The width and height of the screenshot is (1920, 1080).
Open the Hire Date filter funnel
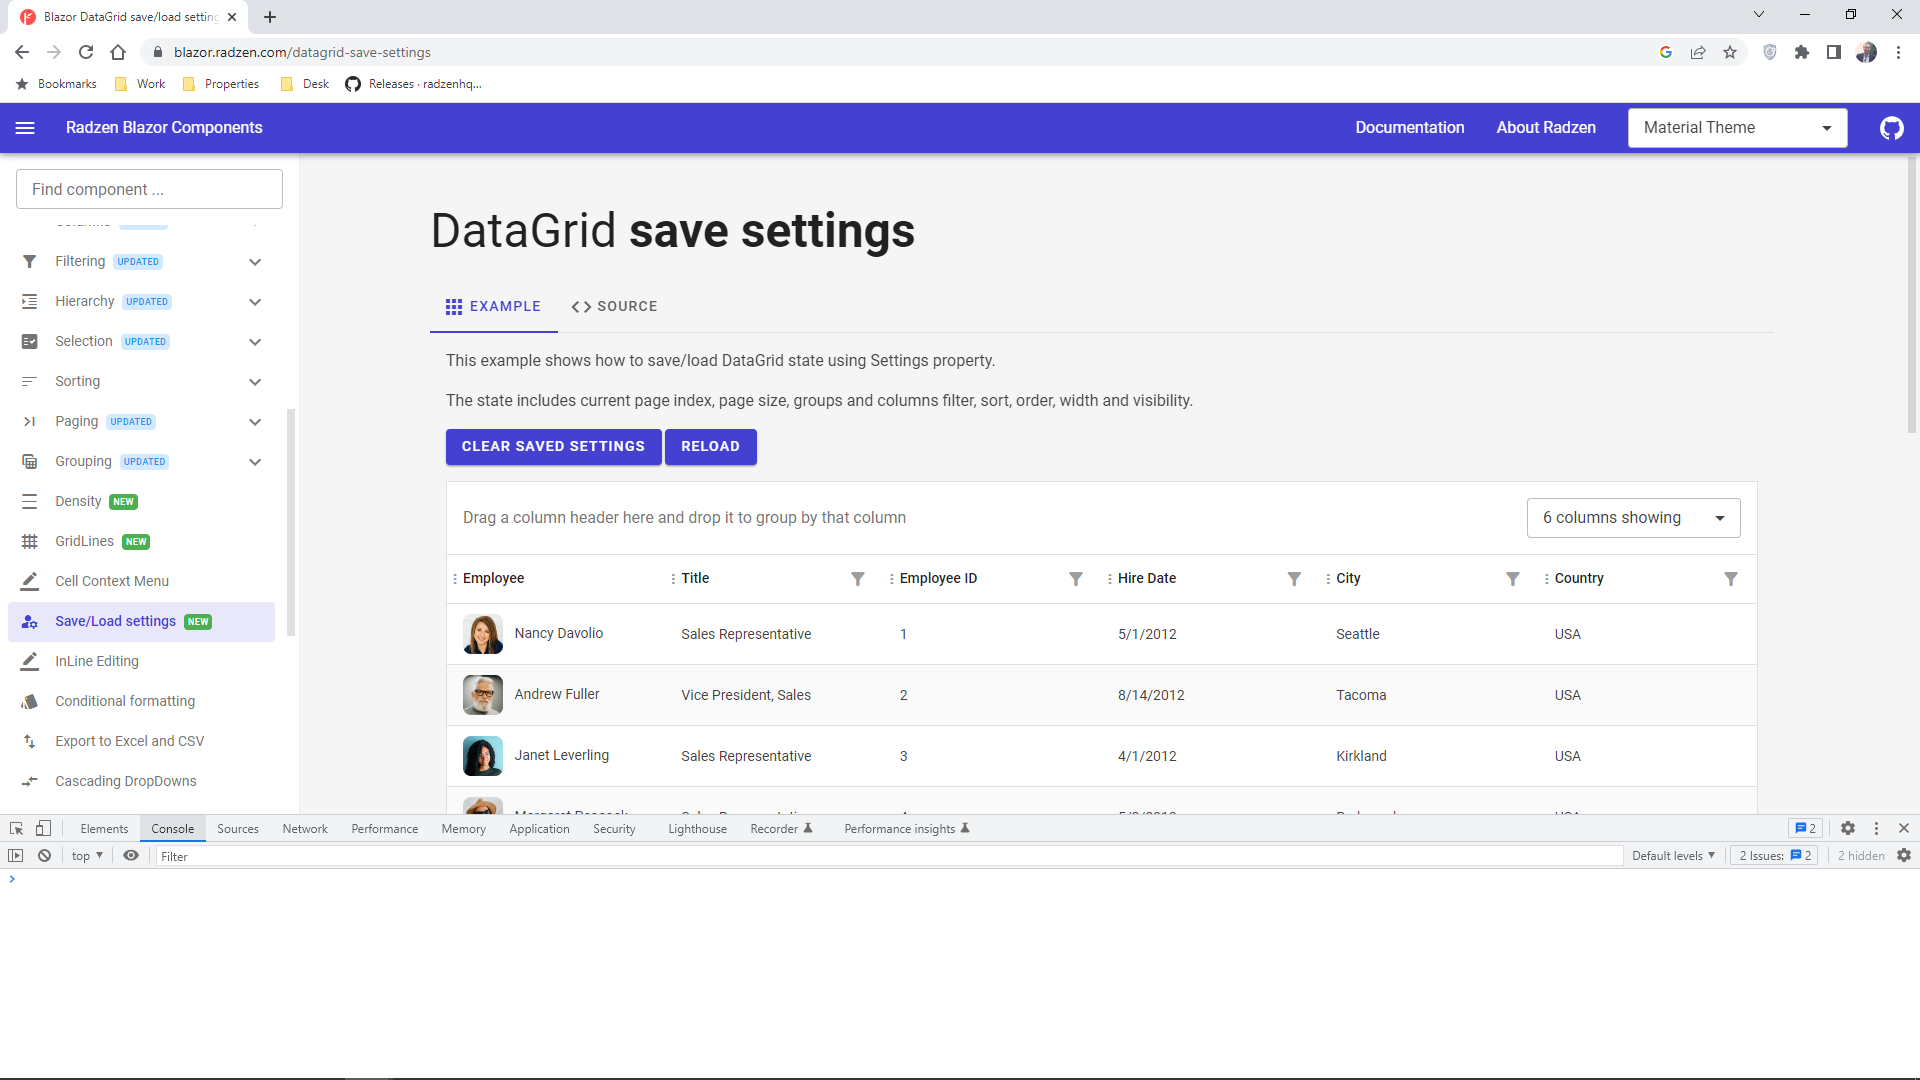1294,578
